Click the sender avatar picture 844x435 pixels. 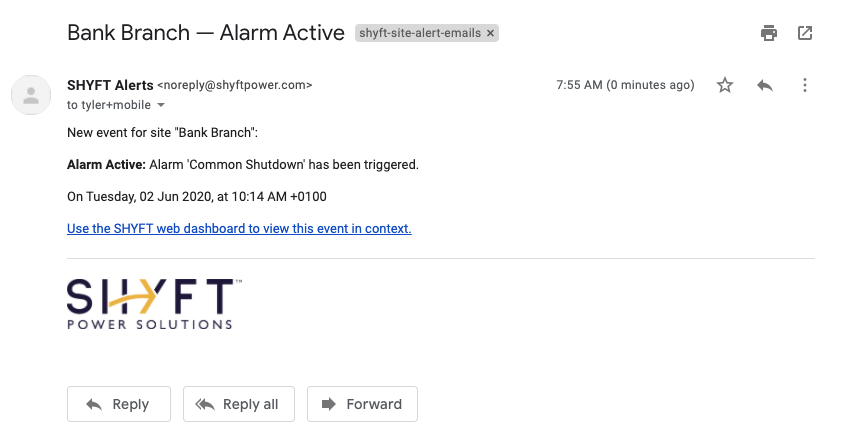31,95
